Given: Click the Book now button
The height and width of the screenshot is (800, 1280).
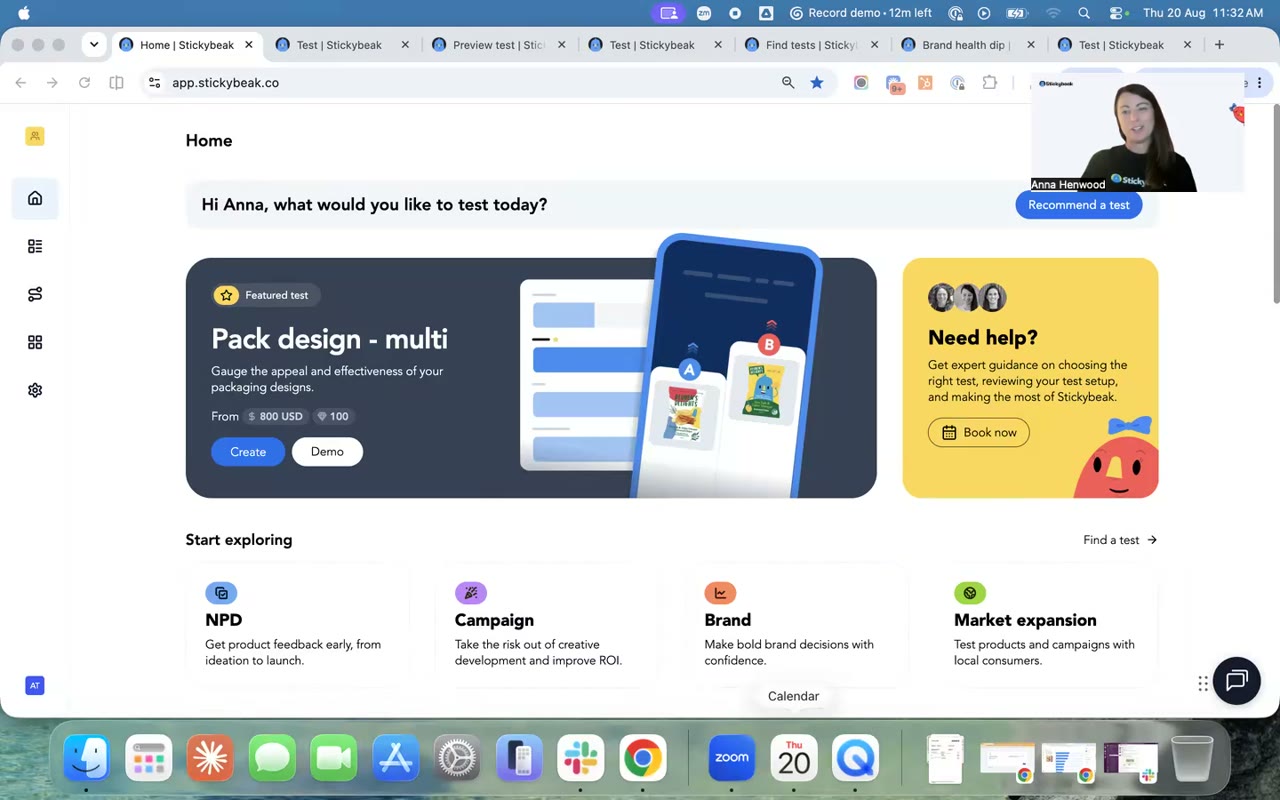Looking at the screenshot, I should (979, 432).
